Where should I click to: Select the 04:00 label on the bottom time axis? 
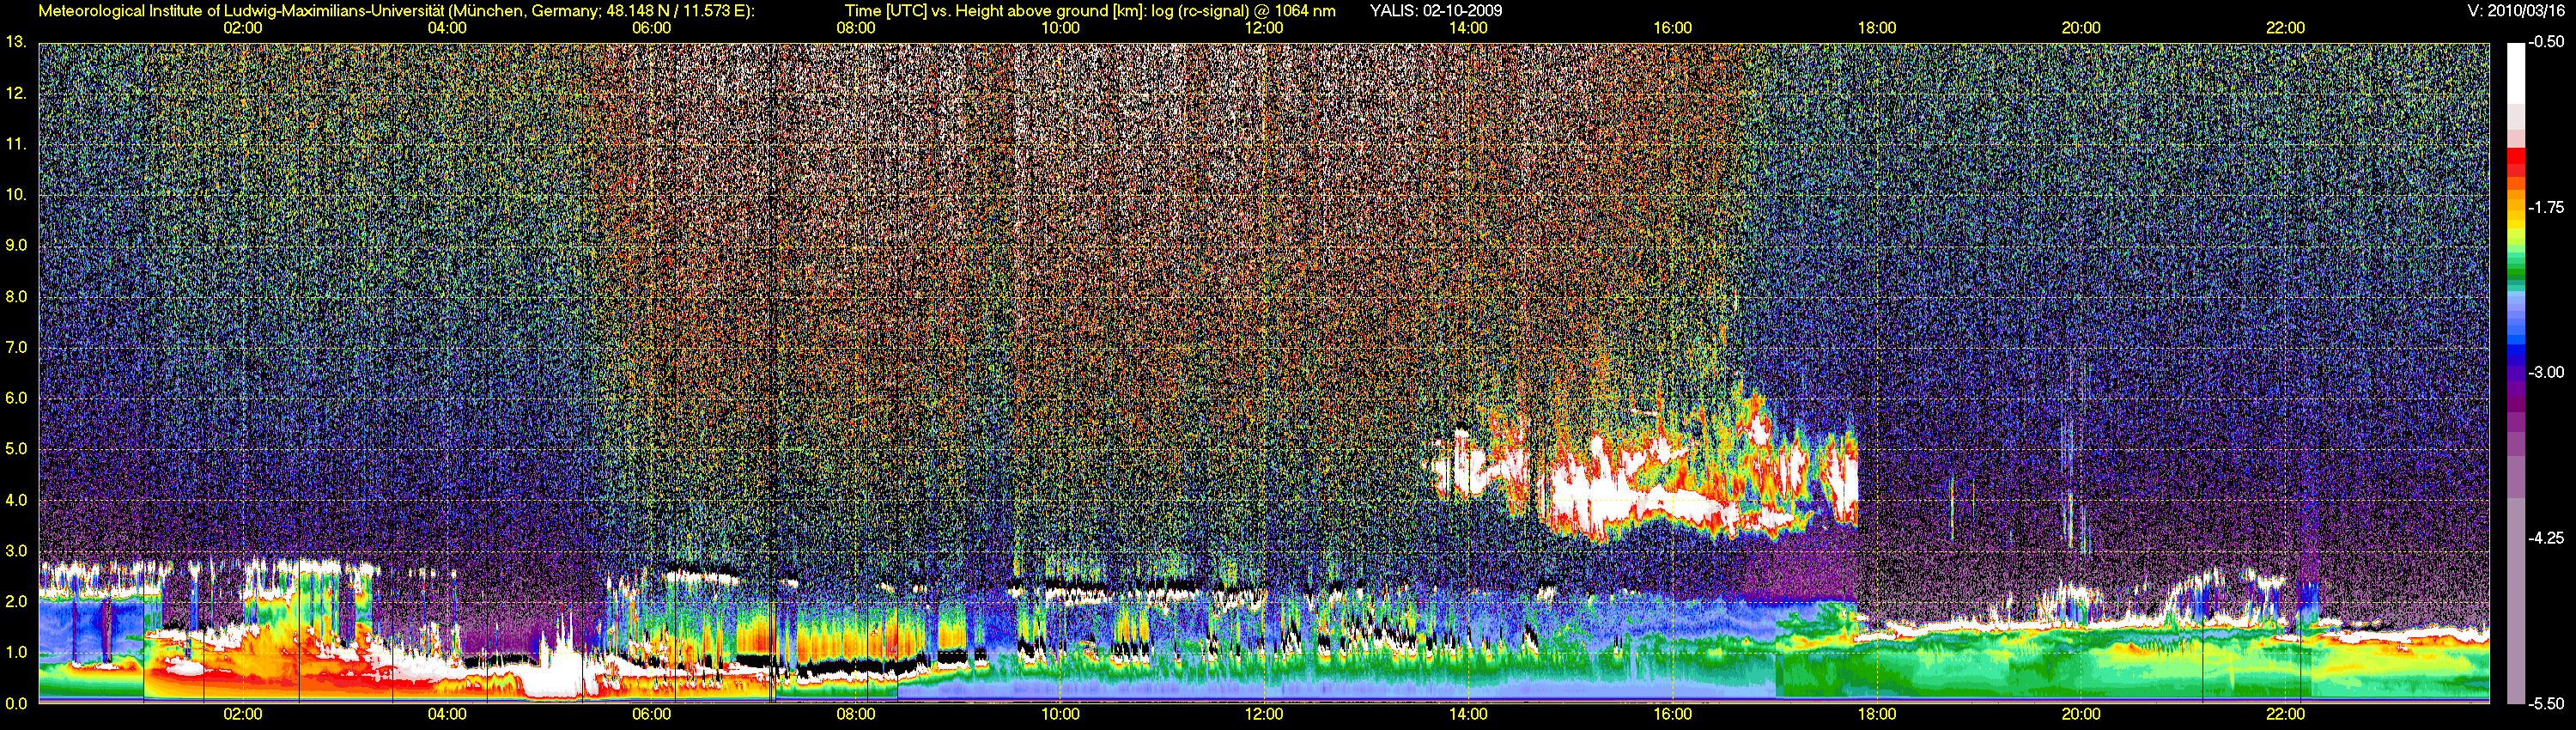(x=447, y=714)
